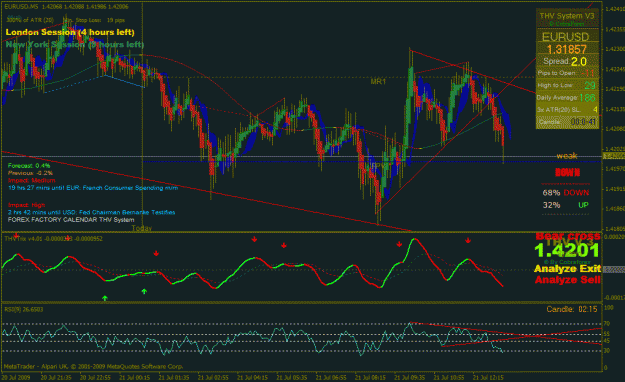Click the red 'Bear cross' label

pos(568,236)
